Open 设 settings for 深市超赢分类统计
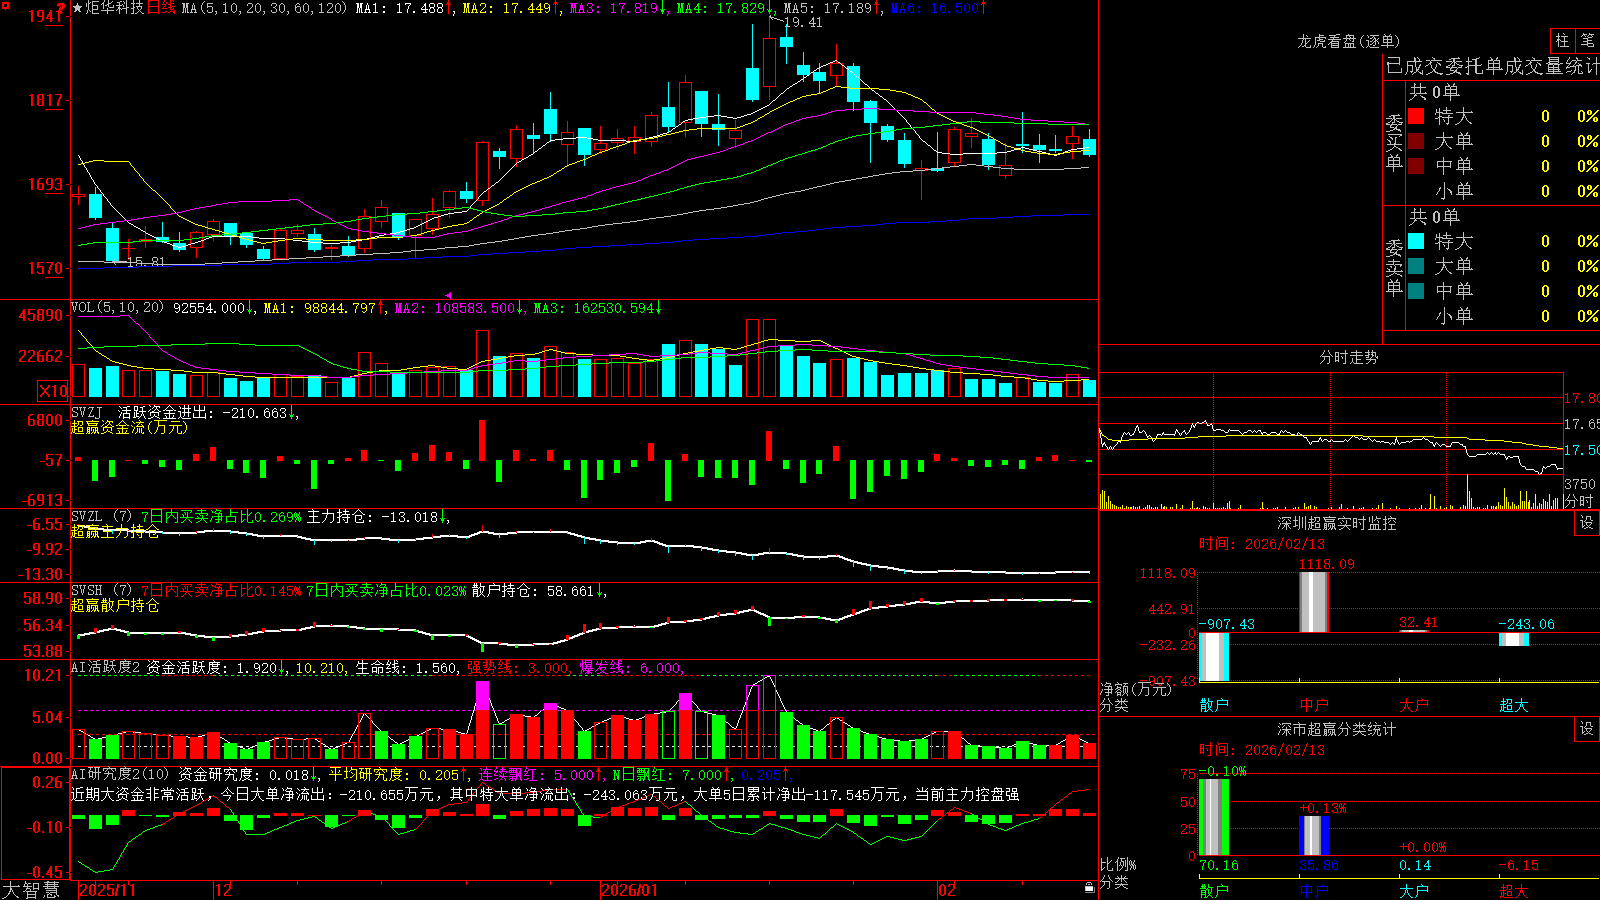The width and height of the screenshot is (1600, 900). pyautogui.click(x=1587, y=729)
